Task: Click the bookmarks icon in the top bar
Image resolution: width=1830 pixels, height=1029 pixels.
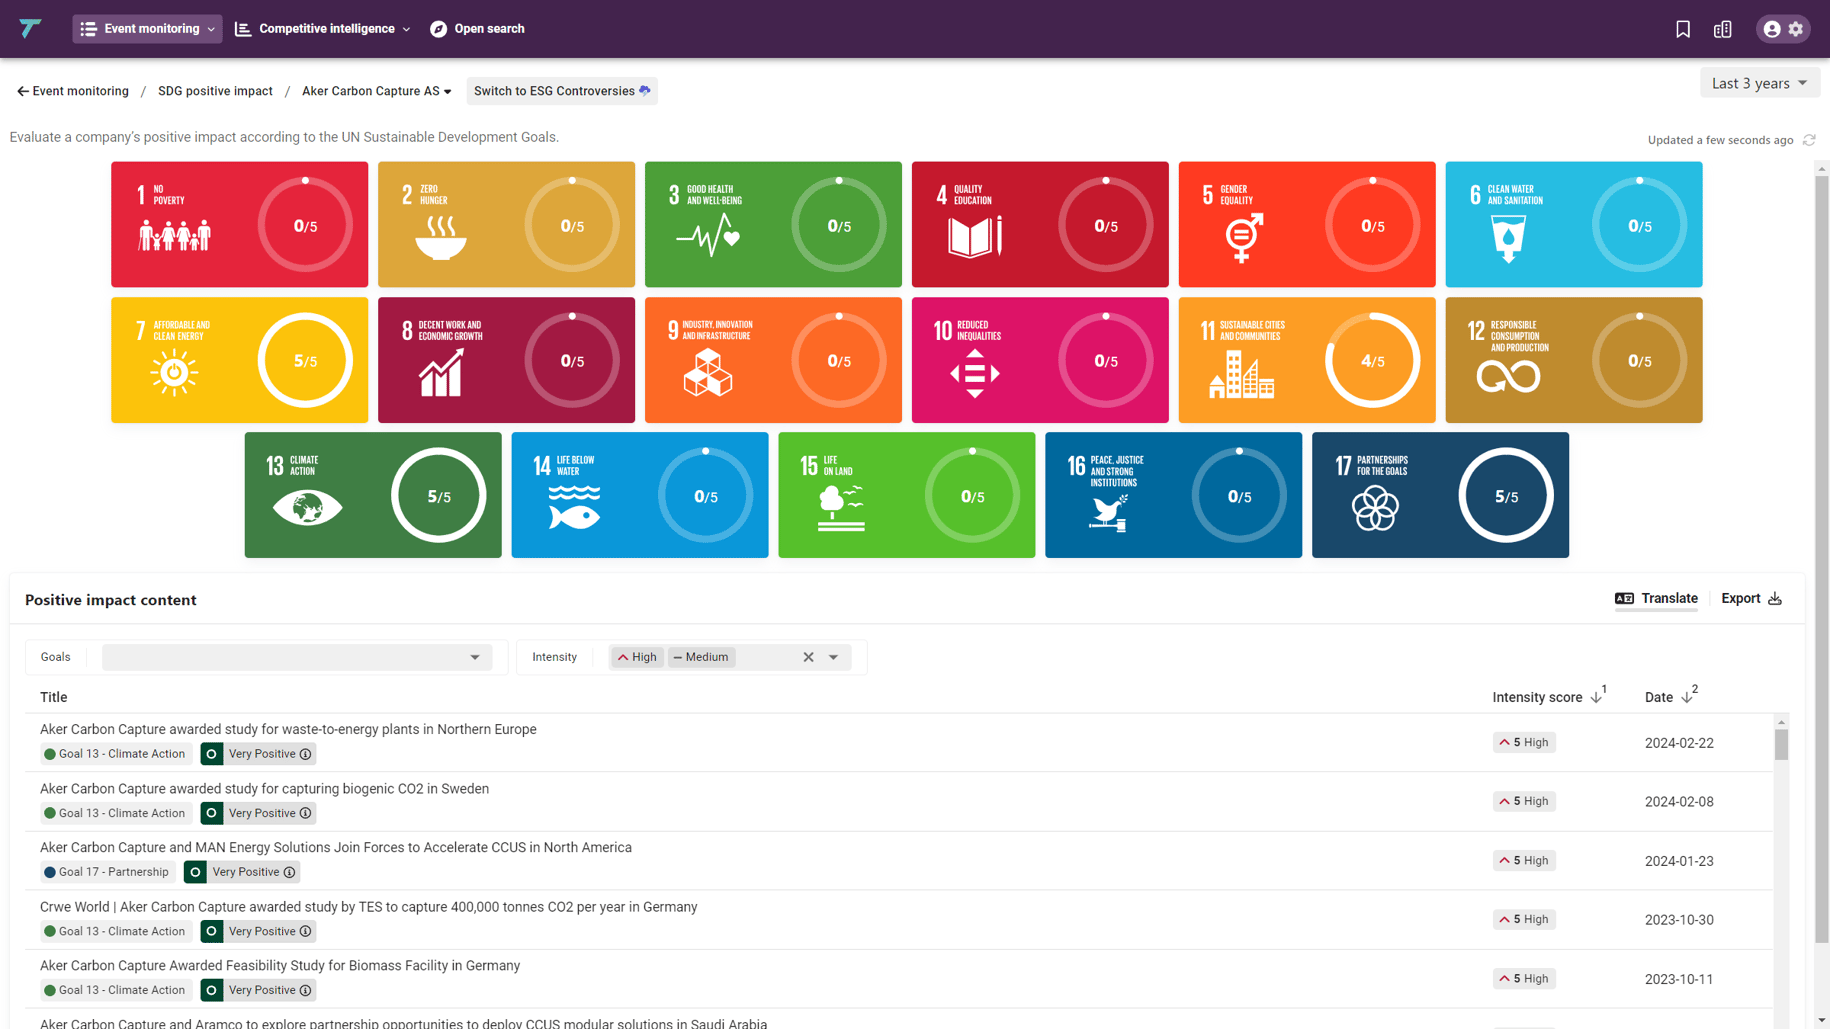Action: pyautogui.click(x=1684, y=29)
